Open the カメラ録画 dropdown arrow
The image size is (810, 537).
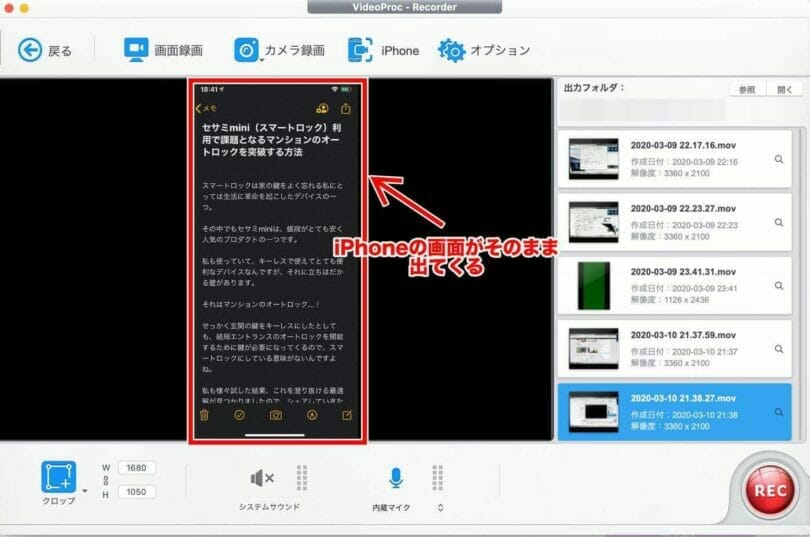[x=261, y=60]
